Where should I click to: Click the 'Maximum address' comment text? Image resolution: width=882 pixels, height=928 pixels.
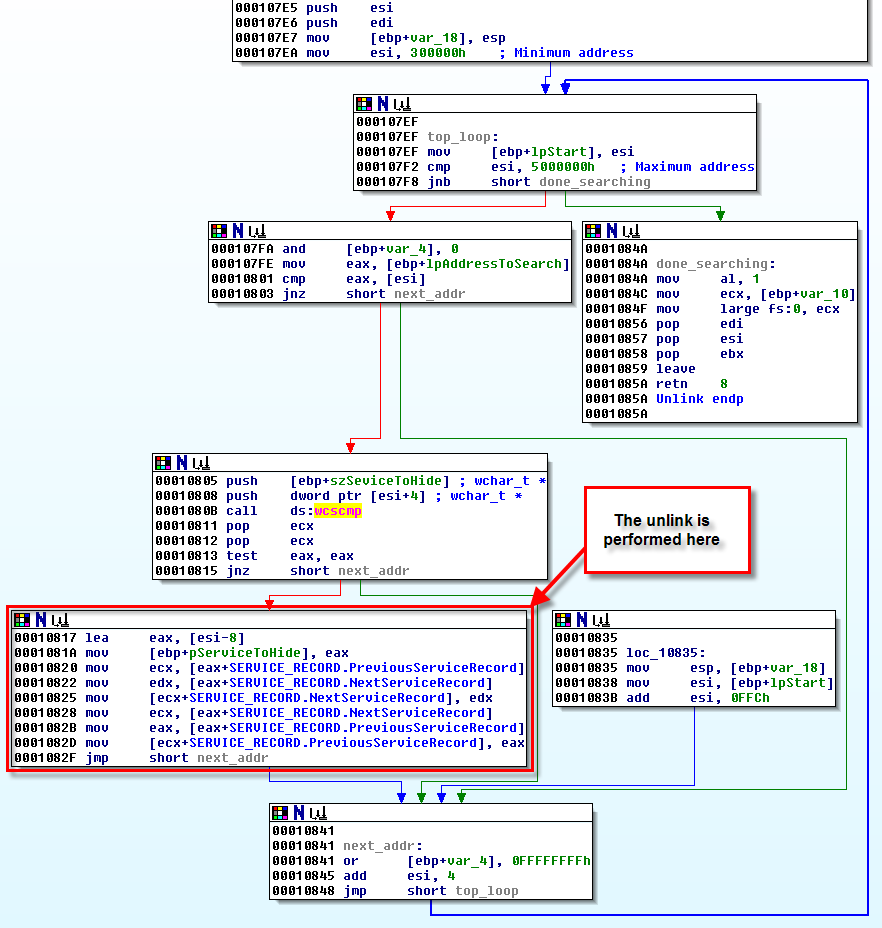point(694,167)
